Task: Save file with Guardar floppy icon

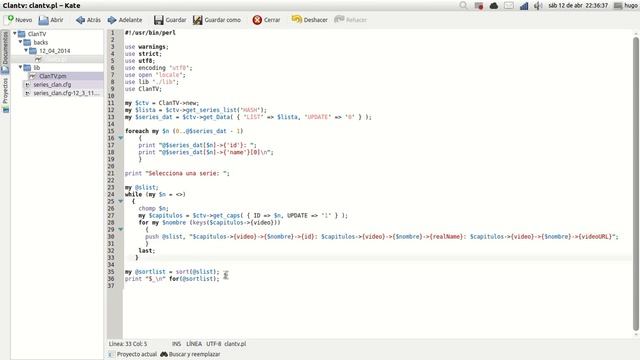Action: (158, 20)
